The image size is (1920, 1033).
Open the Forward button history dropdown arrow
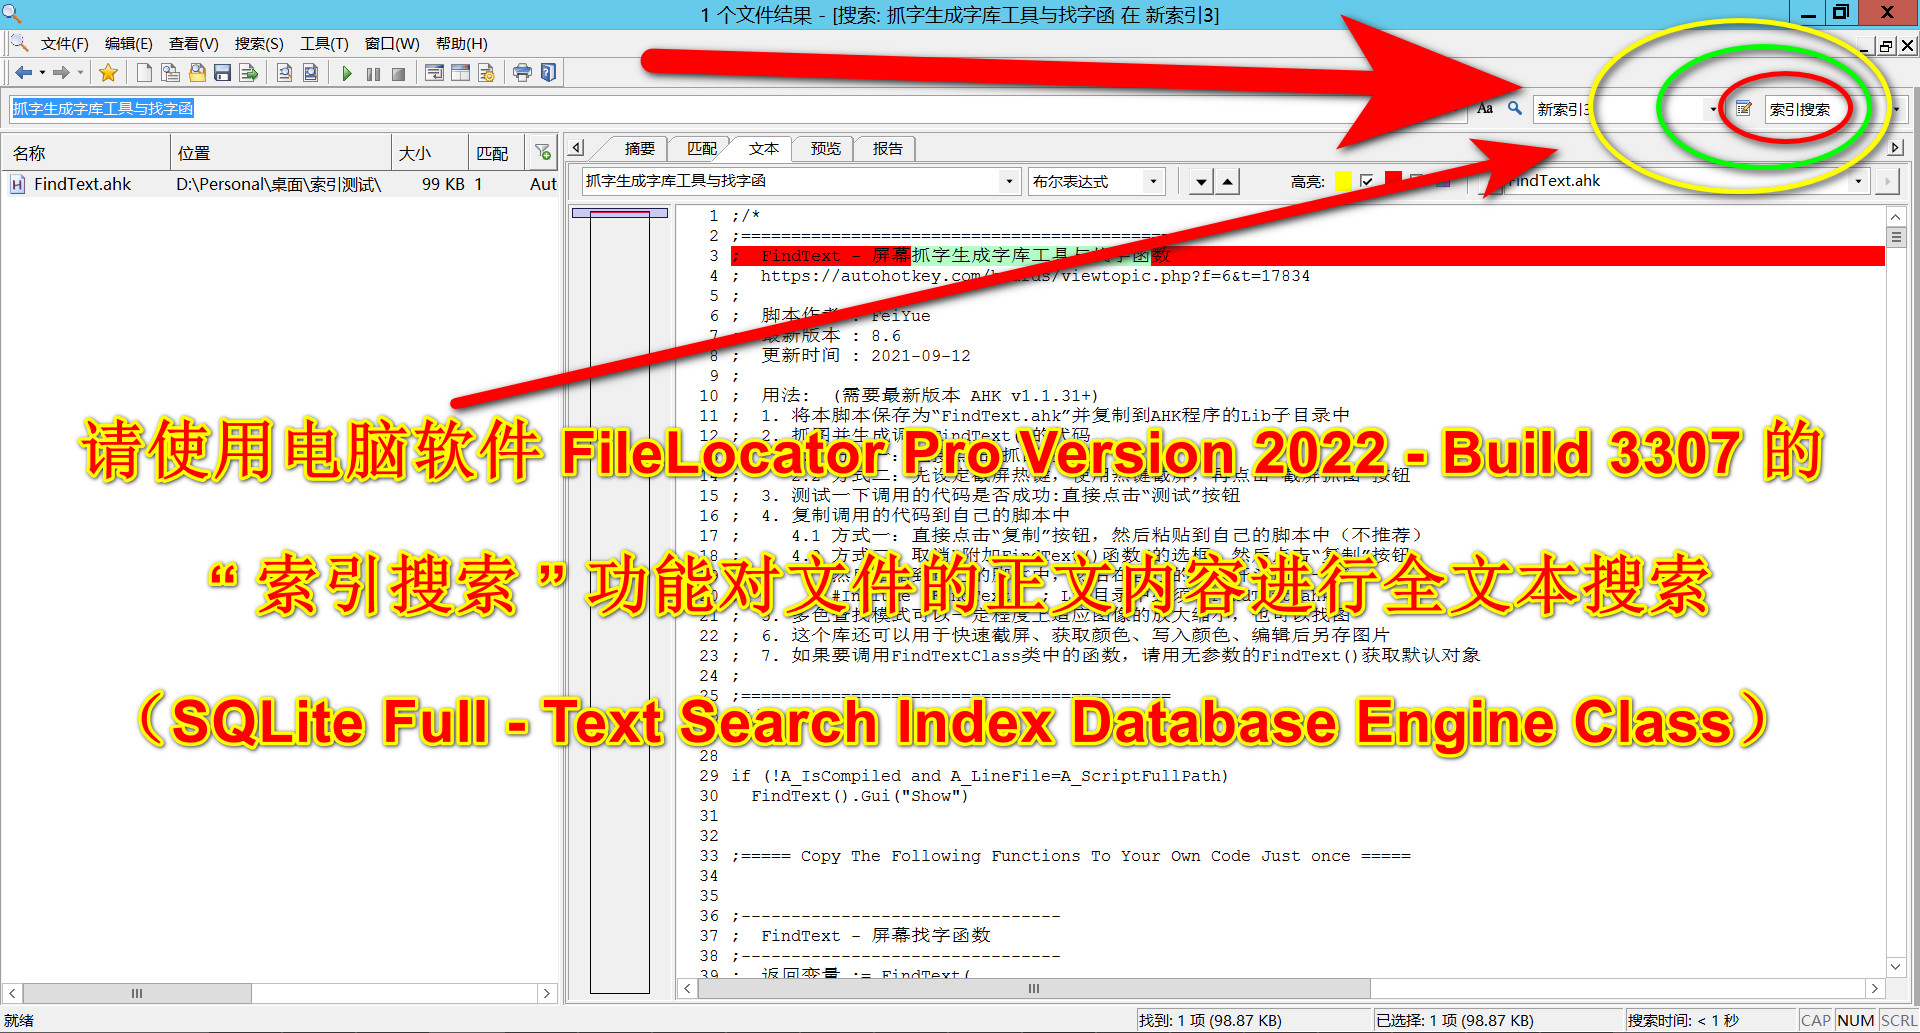[80, 72]
